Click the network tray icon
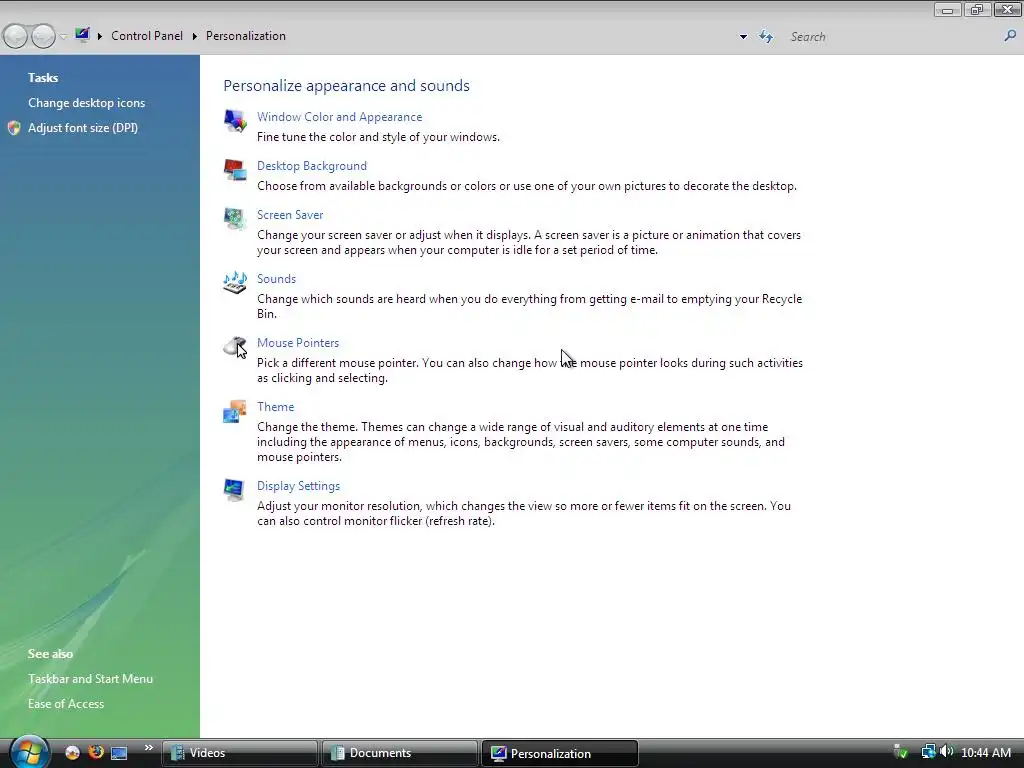The width and height of the screenshot is (1024, 768). tap(928, 752)
